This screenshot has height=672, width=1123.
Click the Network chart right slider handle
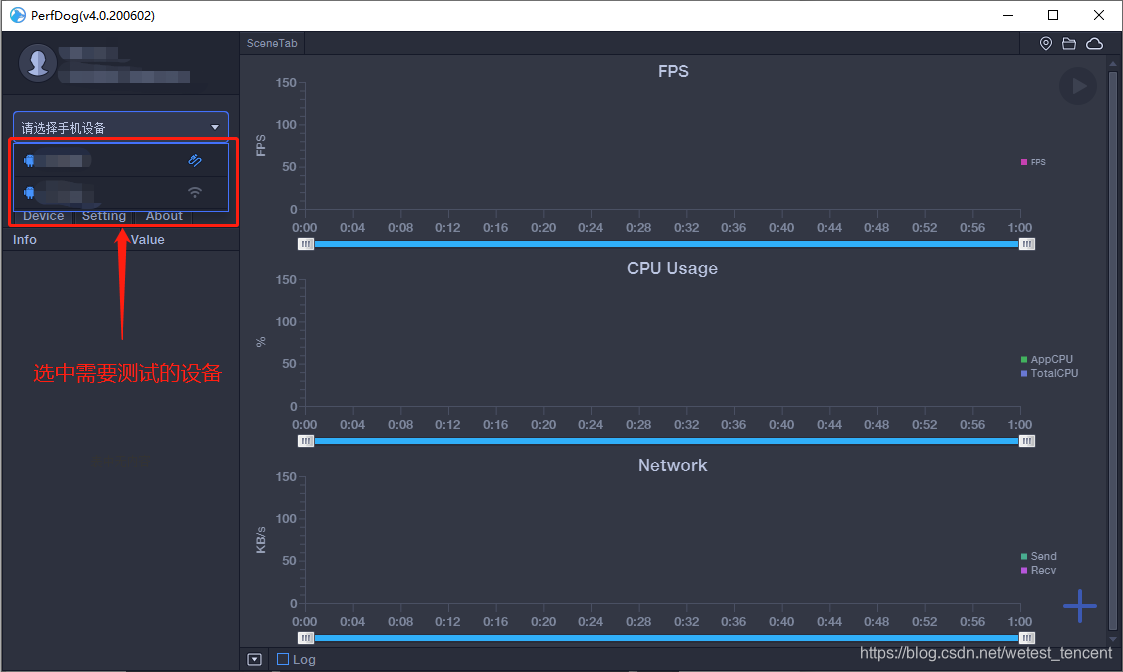[x=1026, y=638]
